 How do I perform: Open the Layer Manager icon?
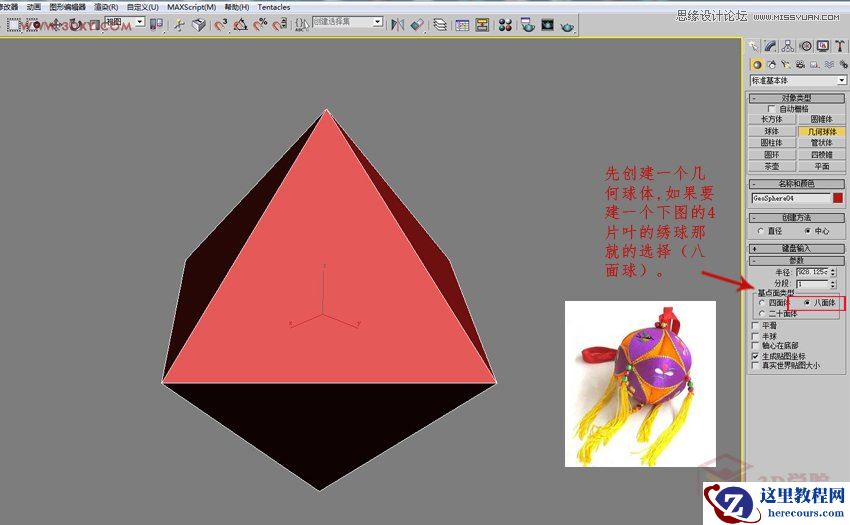coord(440,24)
